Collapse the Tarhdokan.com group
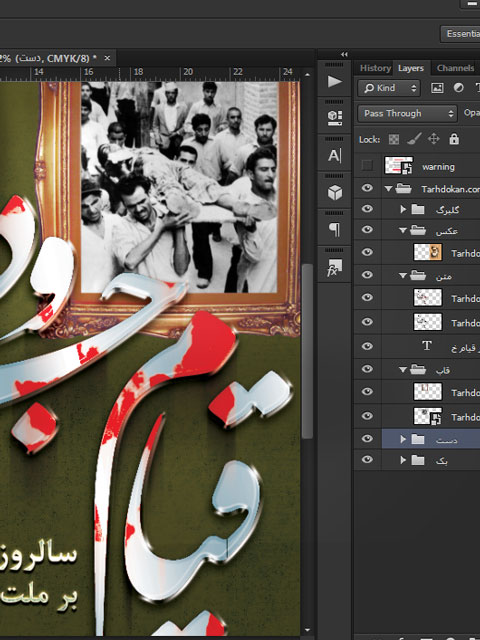The image size is (480, 640). coord(388,189)
